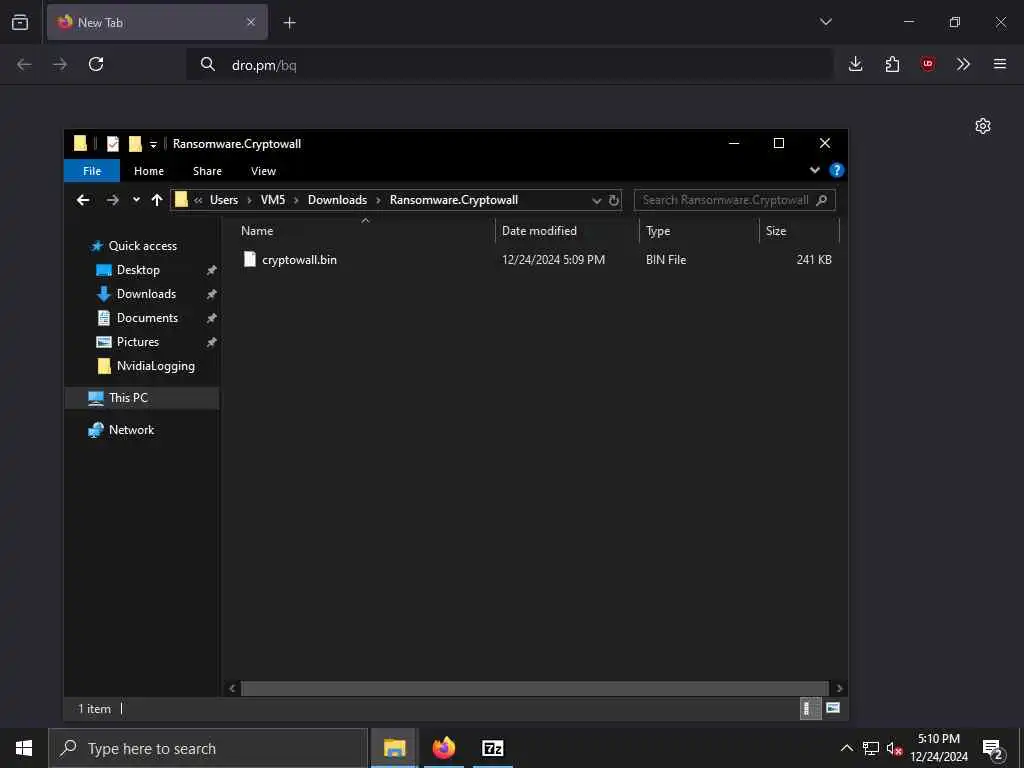Open Firefox from the taskbar
The height and width of the screenshot is (768, 1024).
444,748
